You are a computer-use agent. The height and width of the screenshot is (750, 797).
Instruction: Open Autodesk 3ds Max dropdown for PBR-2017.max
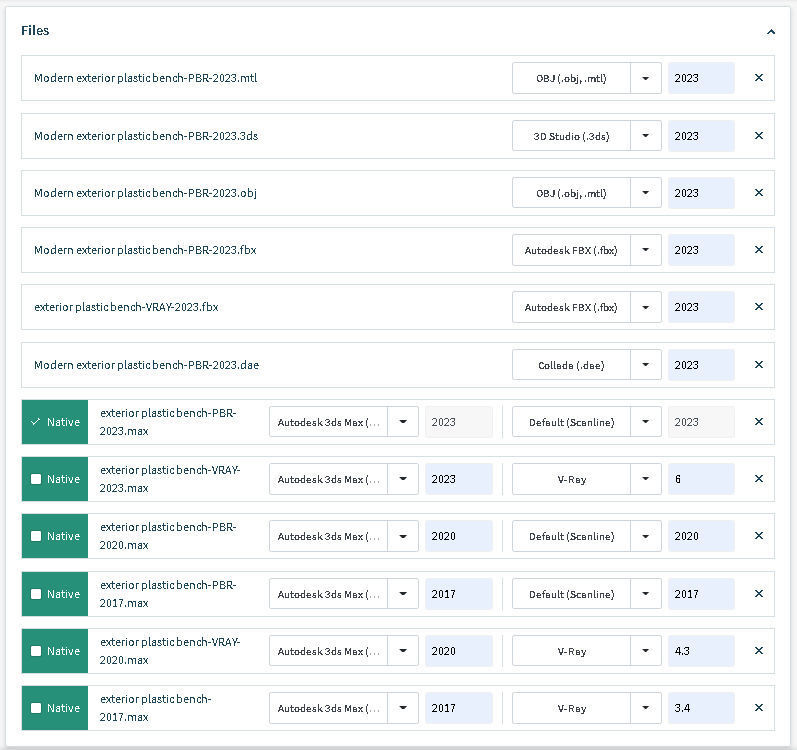click(403, 594)
